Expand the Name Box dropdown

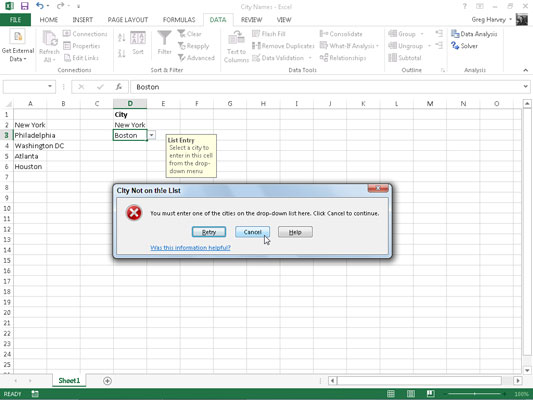coord(50,87)
